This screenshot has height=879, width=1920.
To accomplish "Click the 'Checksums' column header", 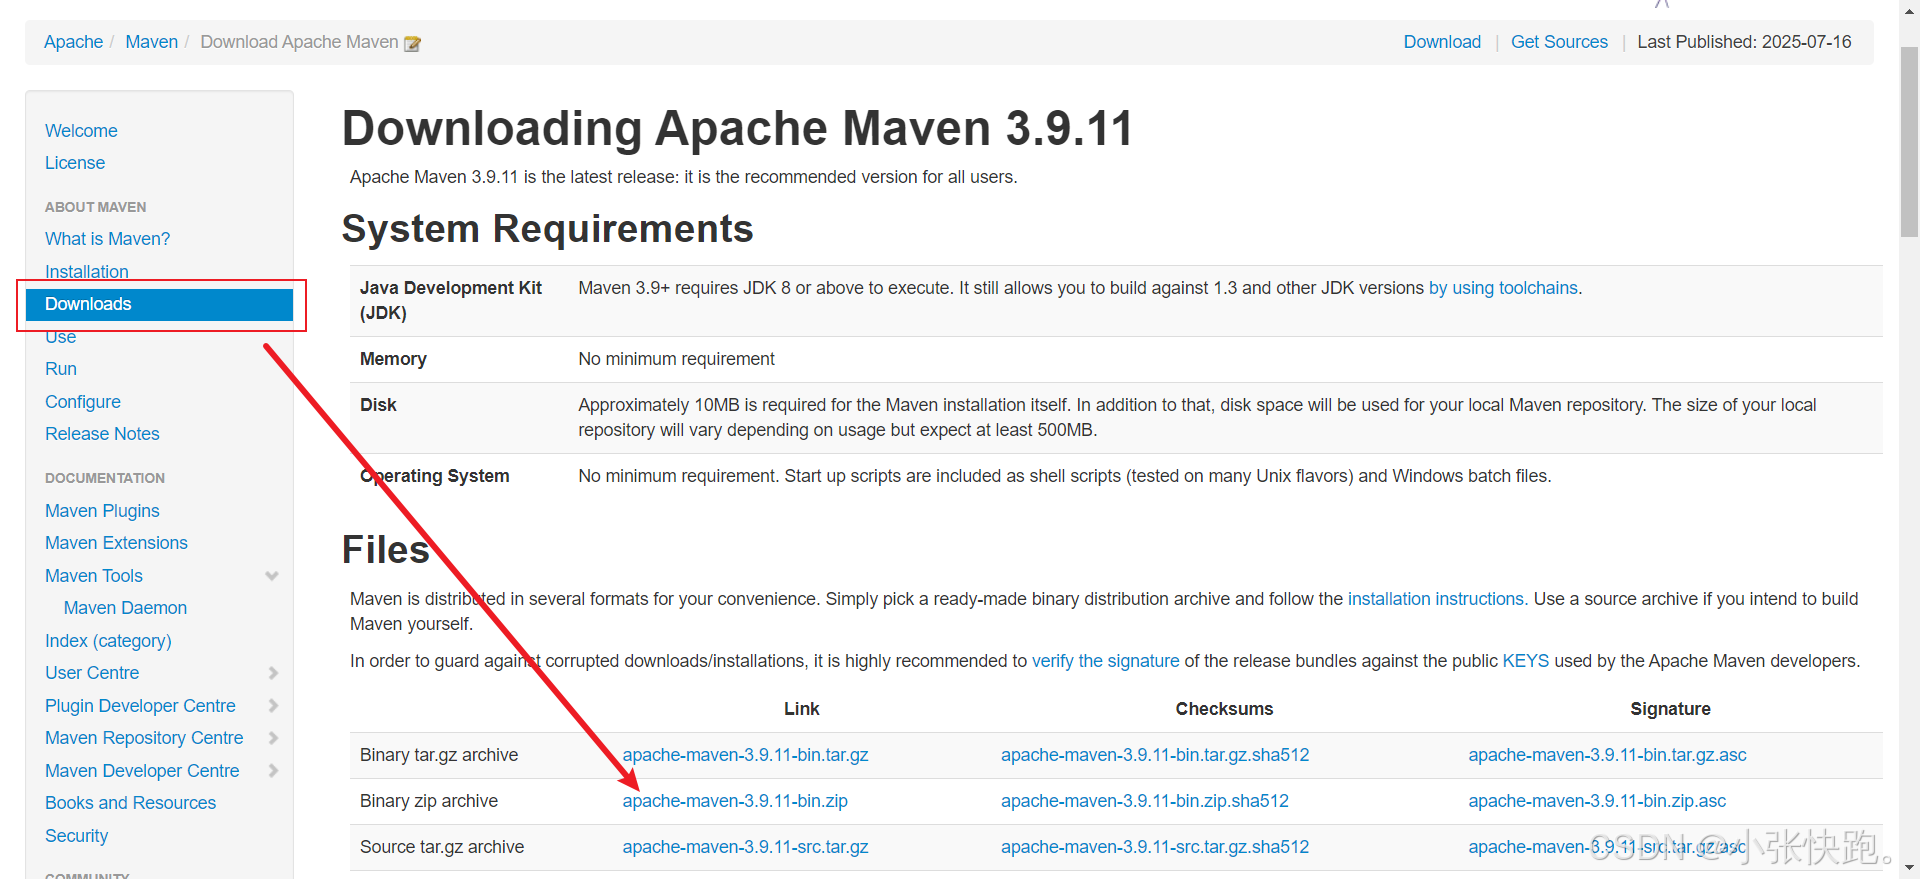I will point(1224,709).
